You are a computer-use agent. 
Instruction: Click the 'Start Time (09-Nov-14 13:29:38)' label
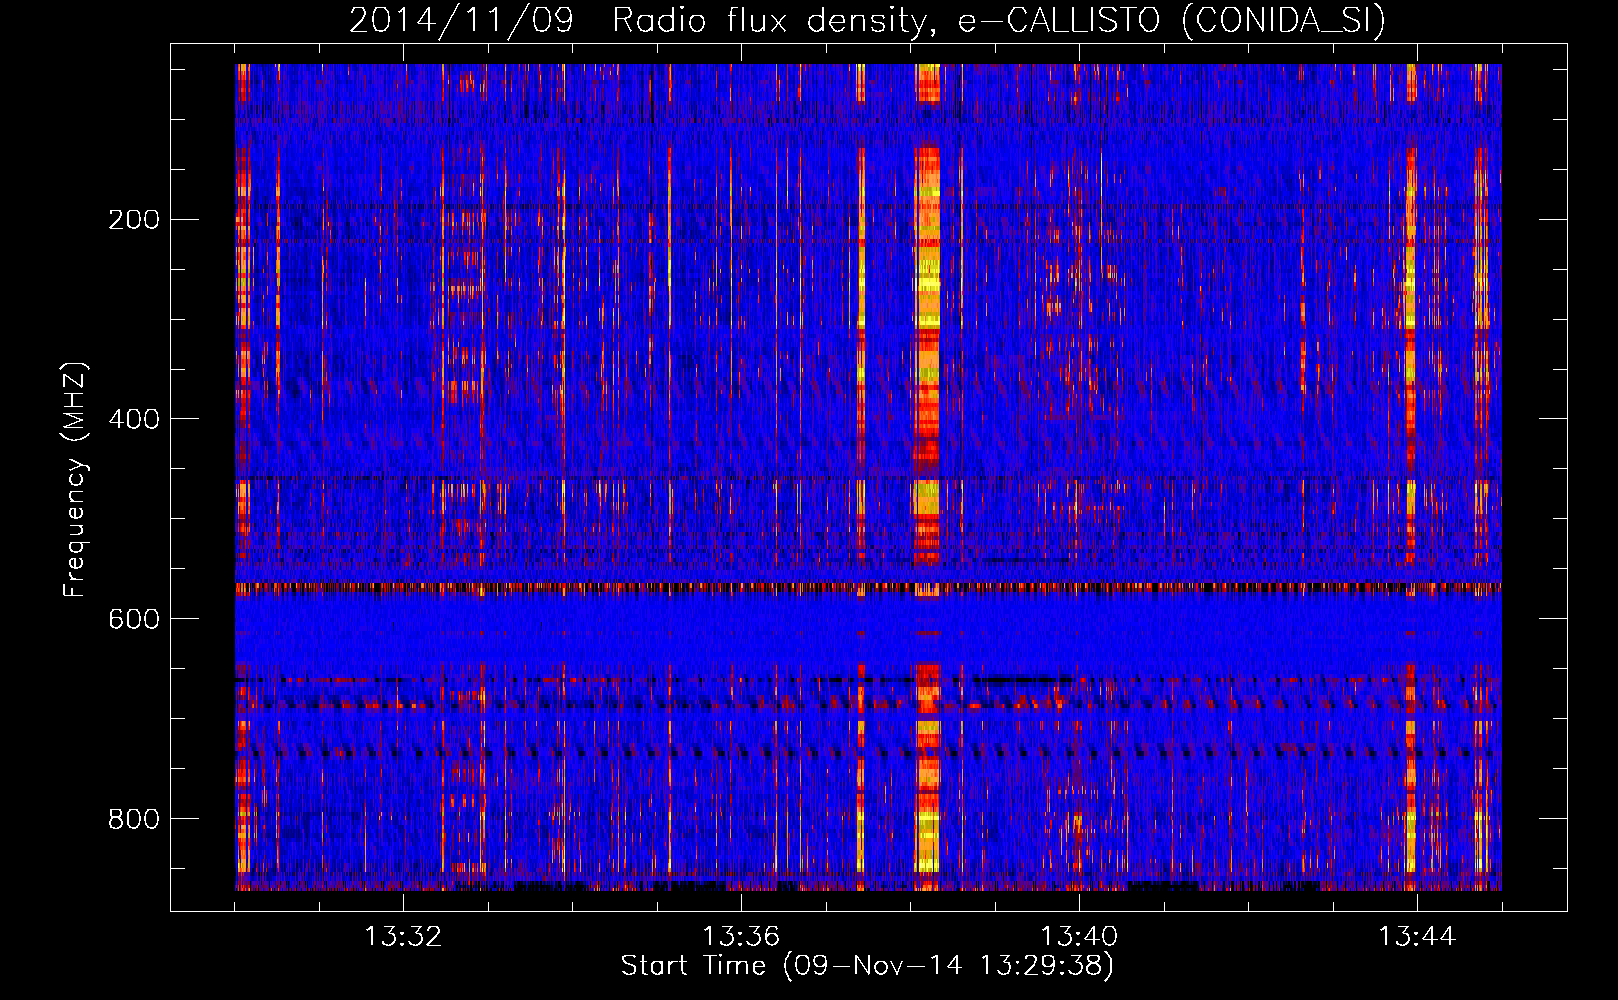point(867,966)
